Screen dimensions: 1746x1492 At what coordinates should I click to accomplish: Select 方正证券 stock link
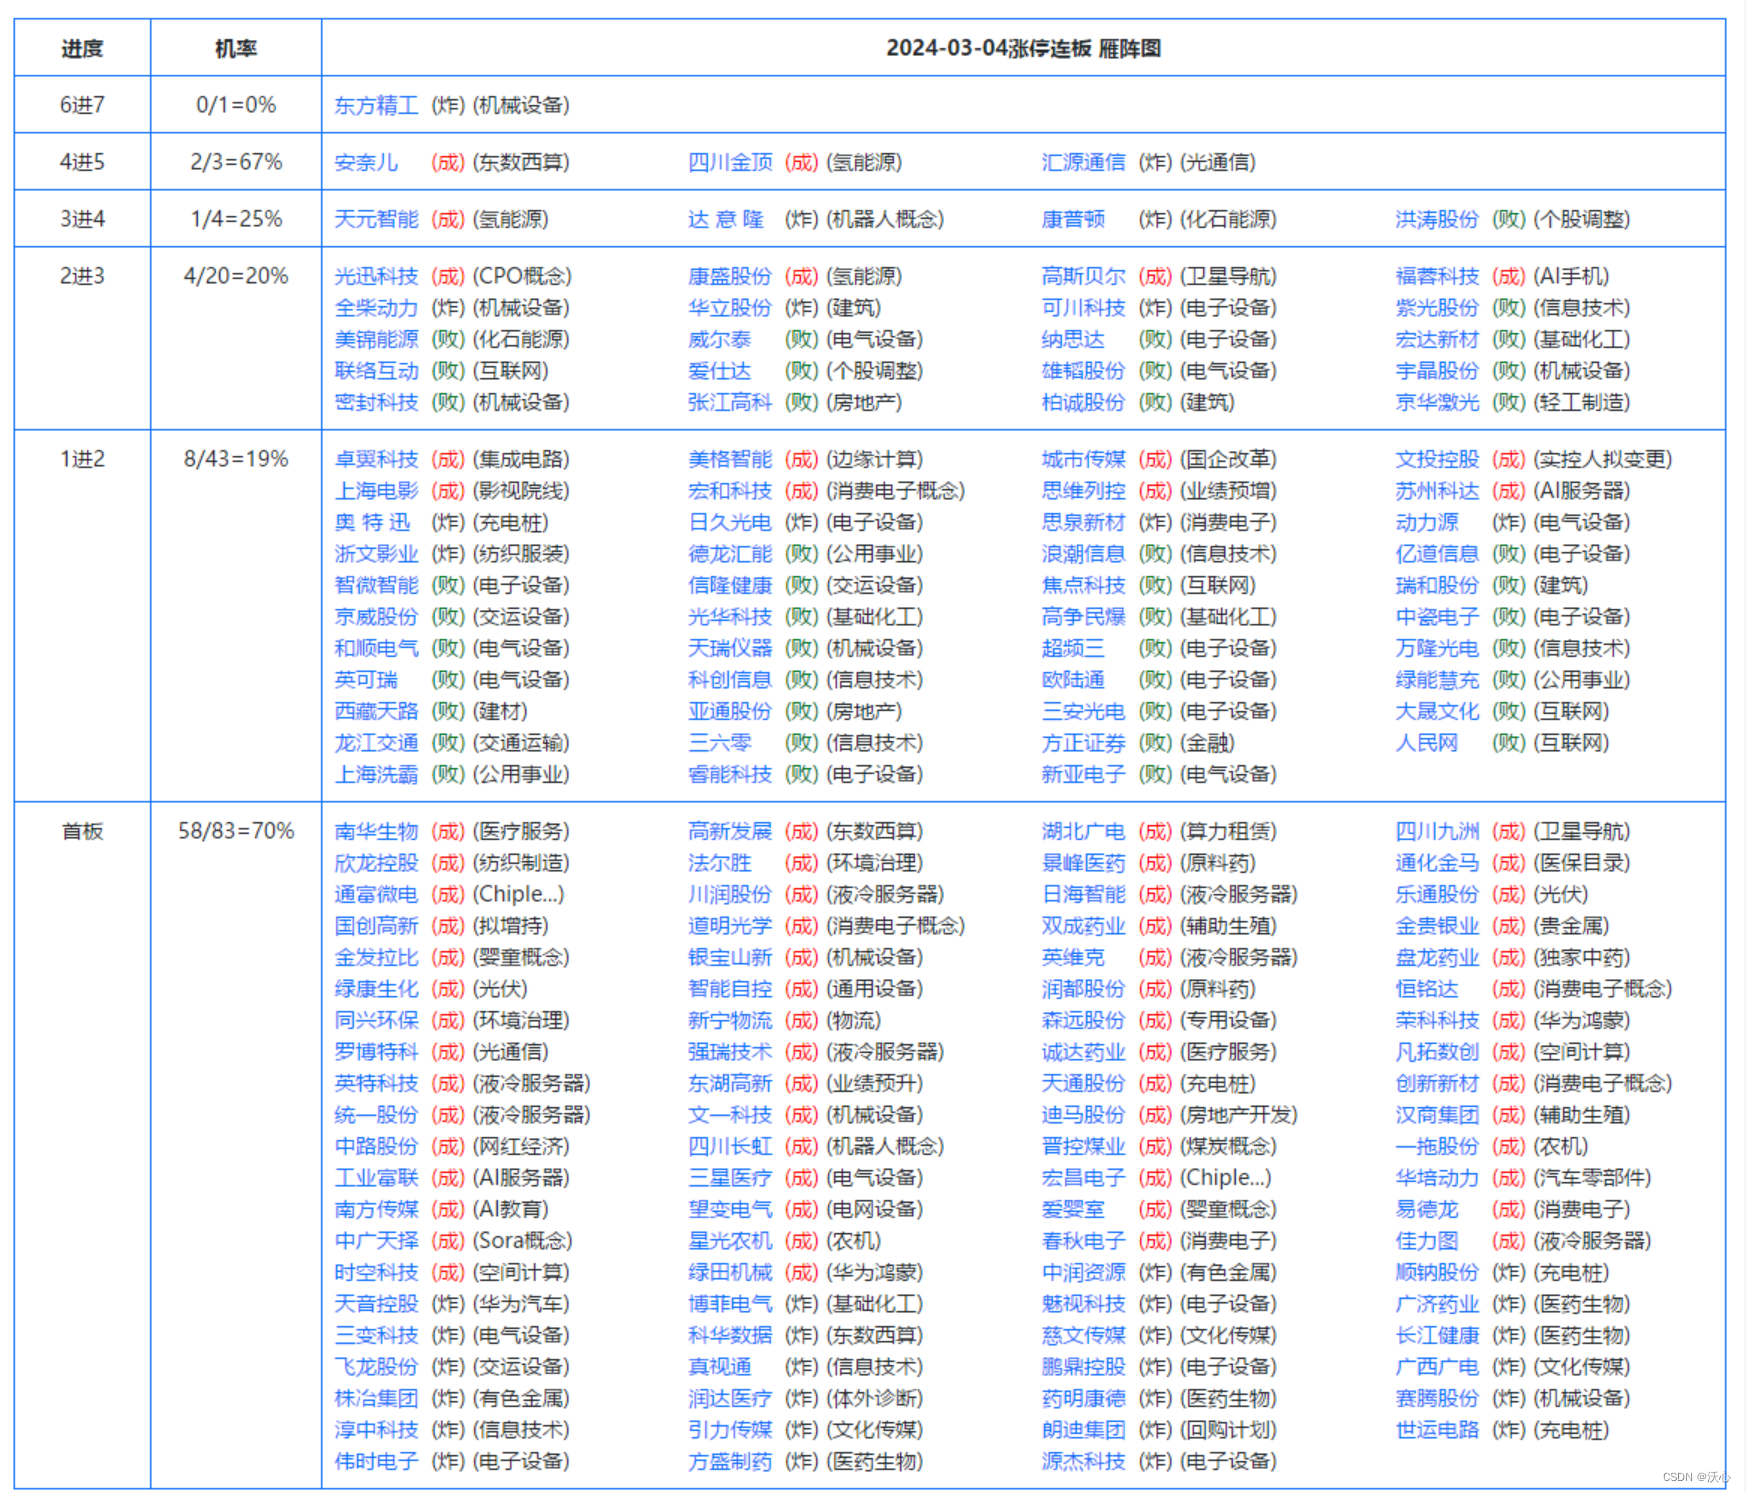point(1084,743)
